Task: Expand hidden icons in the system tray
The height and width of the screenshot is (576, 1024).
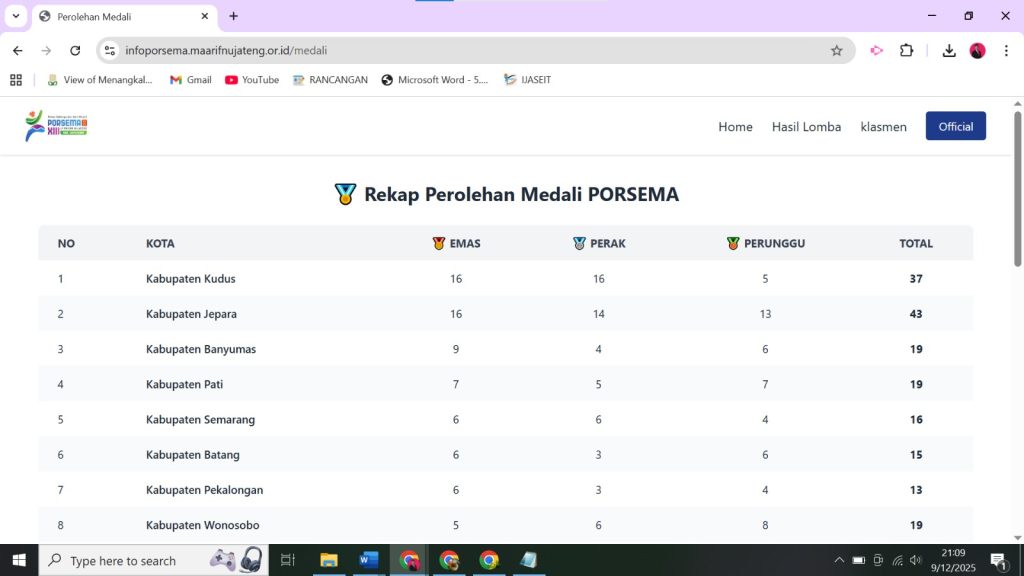Action: [x=838, y=560]
